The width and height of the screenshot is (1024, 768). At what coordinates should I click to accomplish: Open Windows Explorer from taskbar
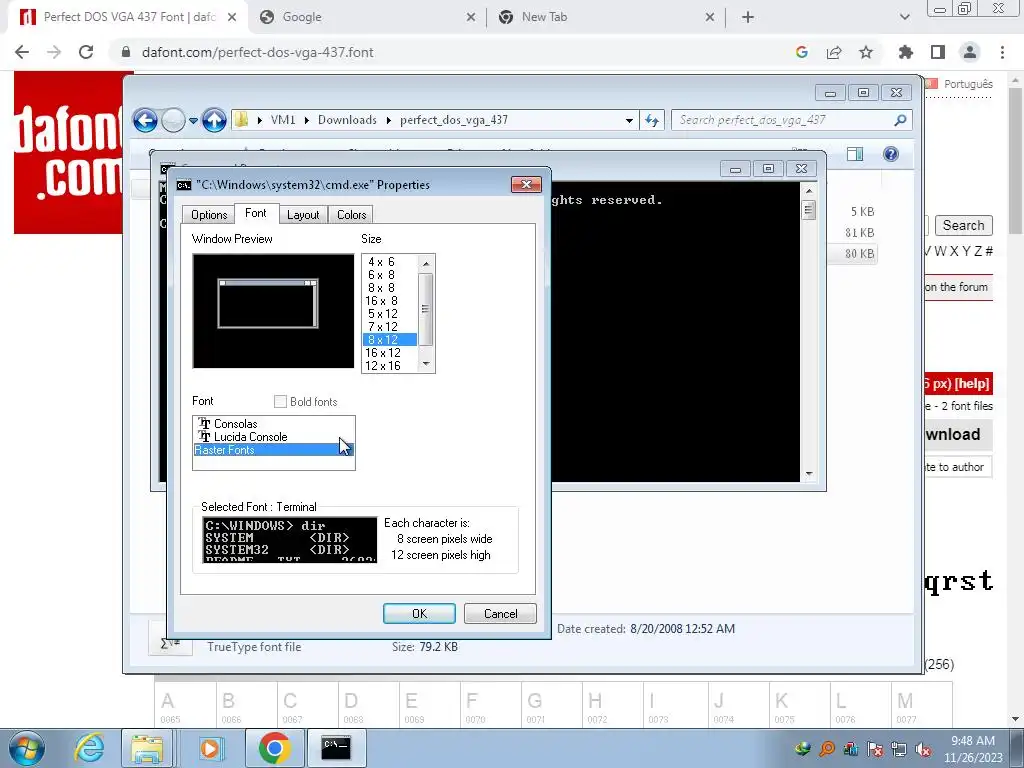147,748
